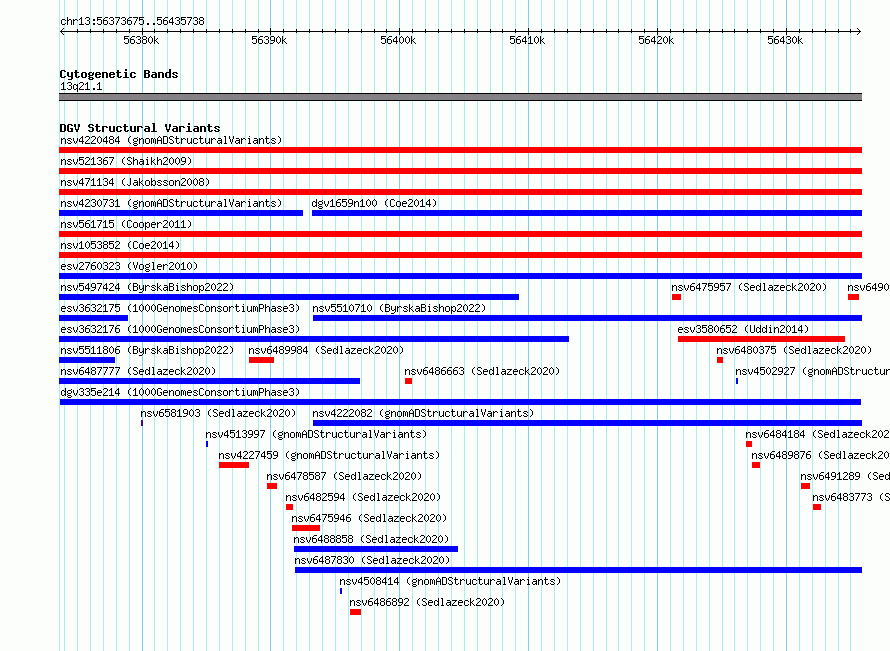Viewport: 890px width, 651px height.
Task: Select the blue bar of dgv1659n100
Action: tap(587, 213)
